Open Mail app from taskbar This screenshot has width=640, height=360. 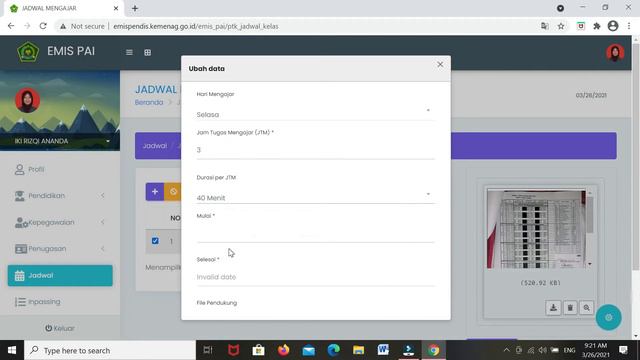pos(309,350)
